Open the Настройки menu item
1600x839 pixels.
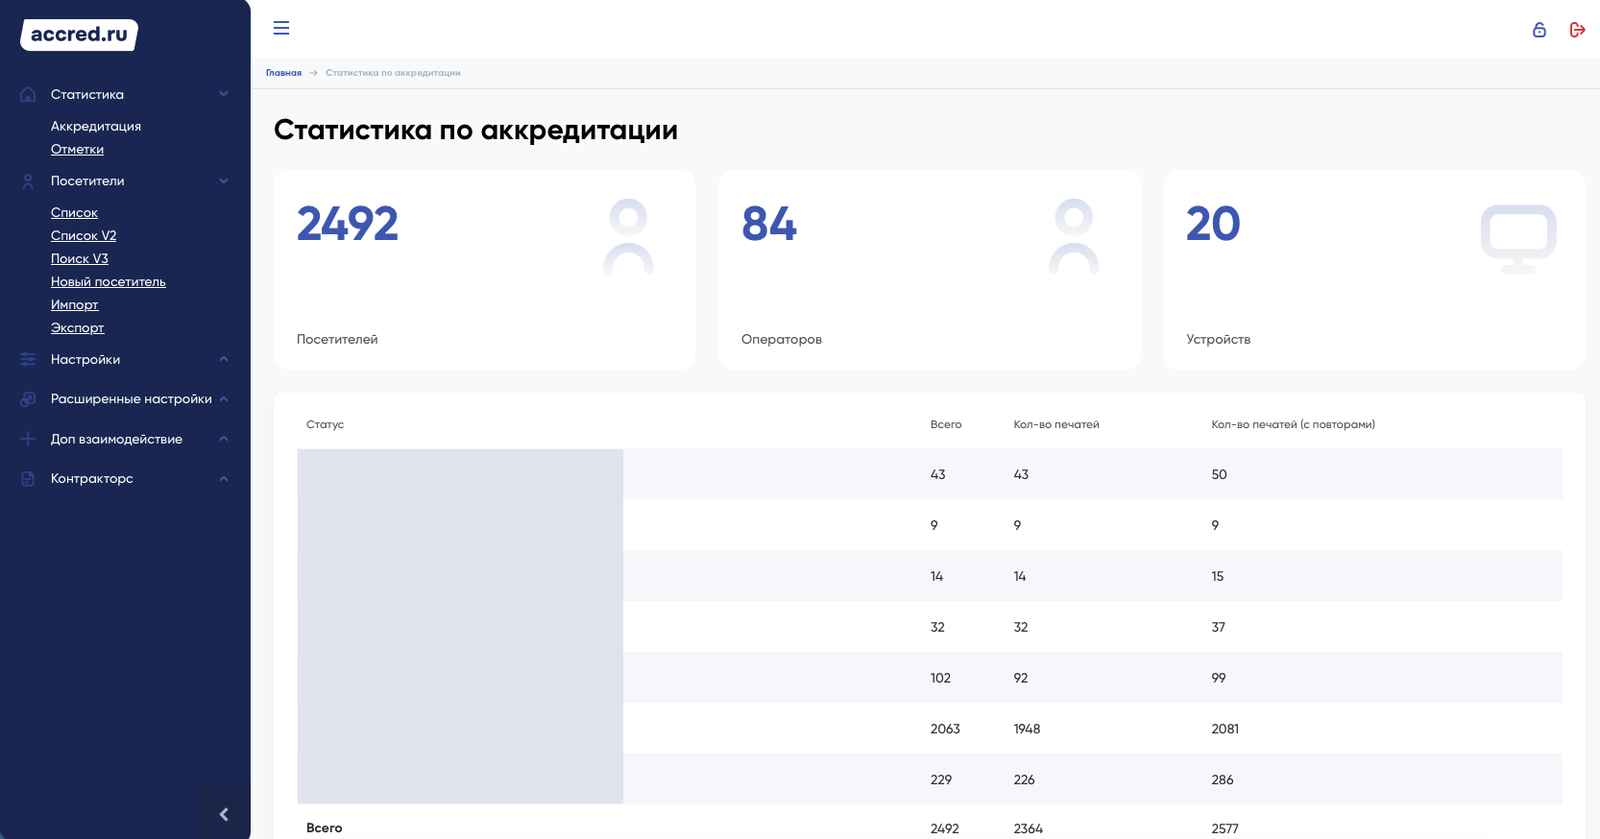[85, 359]
